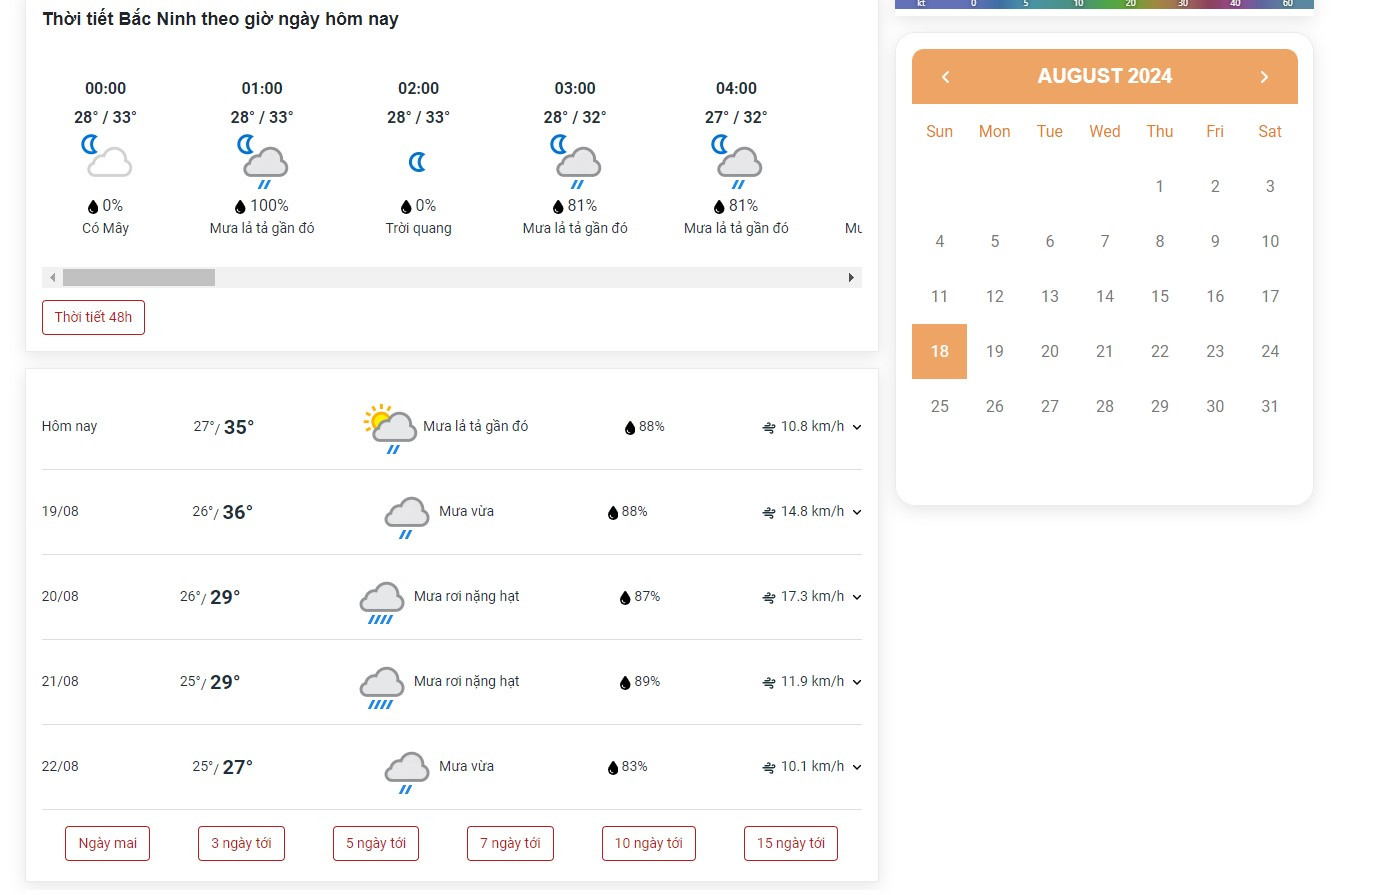Open the 3 ngày tới forecast
Viewport: 1385px width, 895px height.
[241, 843]
